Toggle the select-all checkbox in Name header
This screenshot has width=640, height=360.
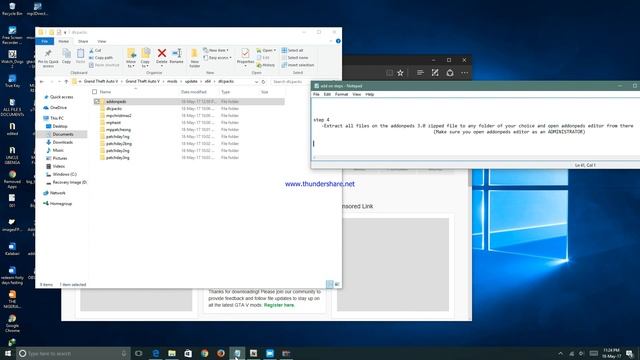point(95,92)
